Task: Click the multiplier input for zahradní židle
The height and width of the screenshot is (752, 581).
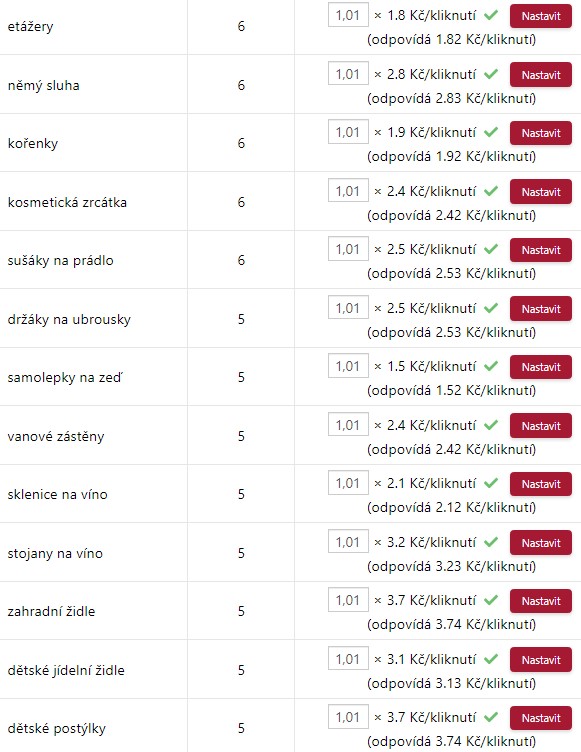Action: pos(348,599)
